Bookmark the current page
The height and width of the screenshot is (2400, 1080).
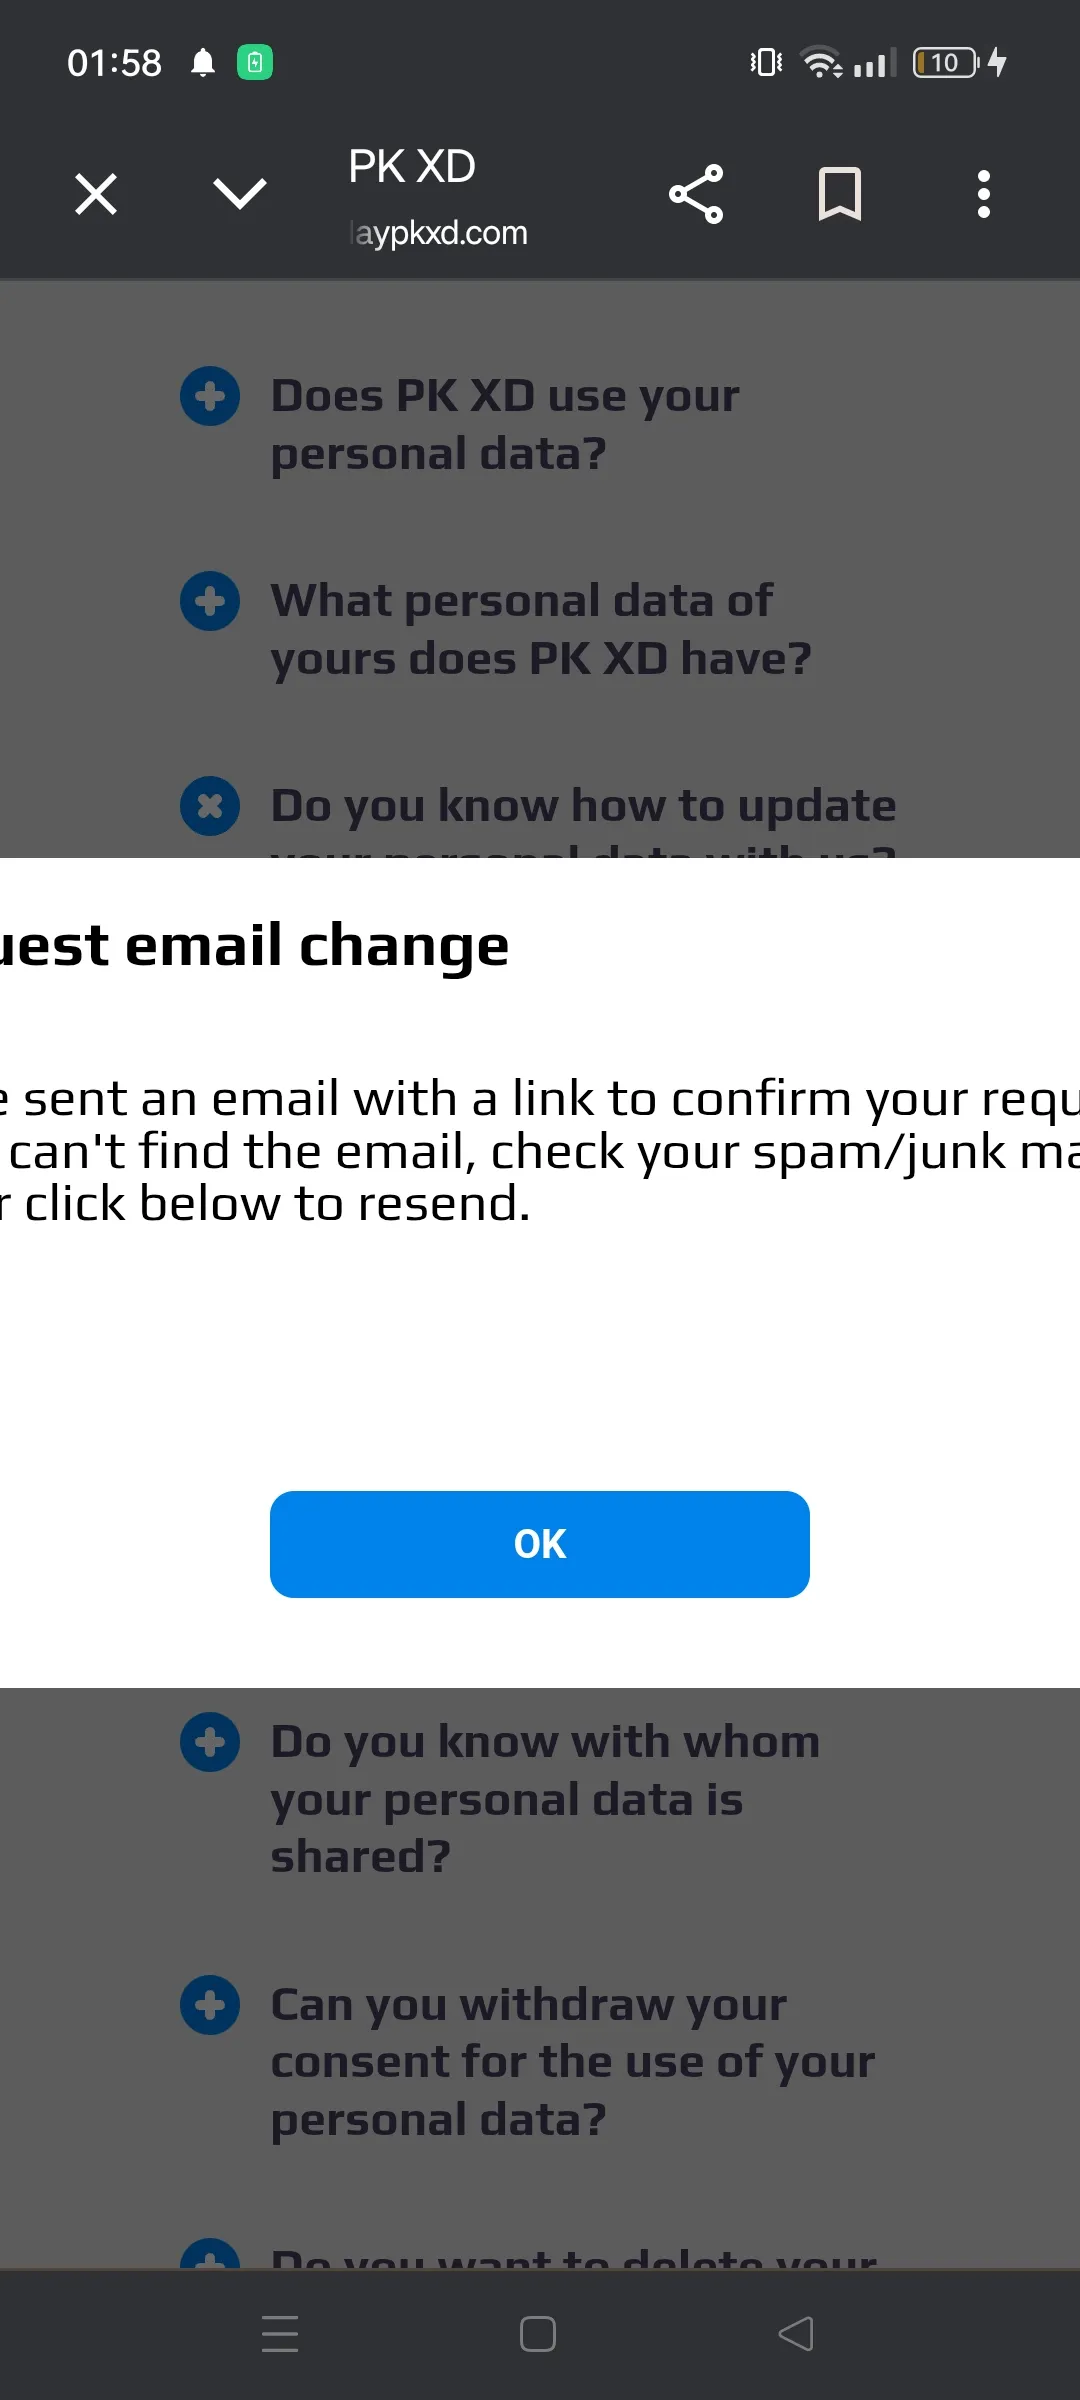[x=839, y=193]
